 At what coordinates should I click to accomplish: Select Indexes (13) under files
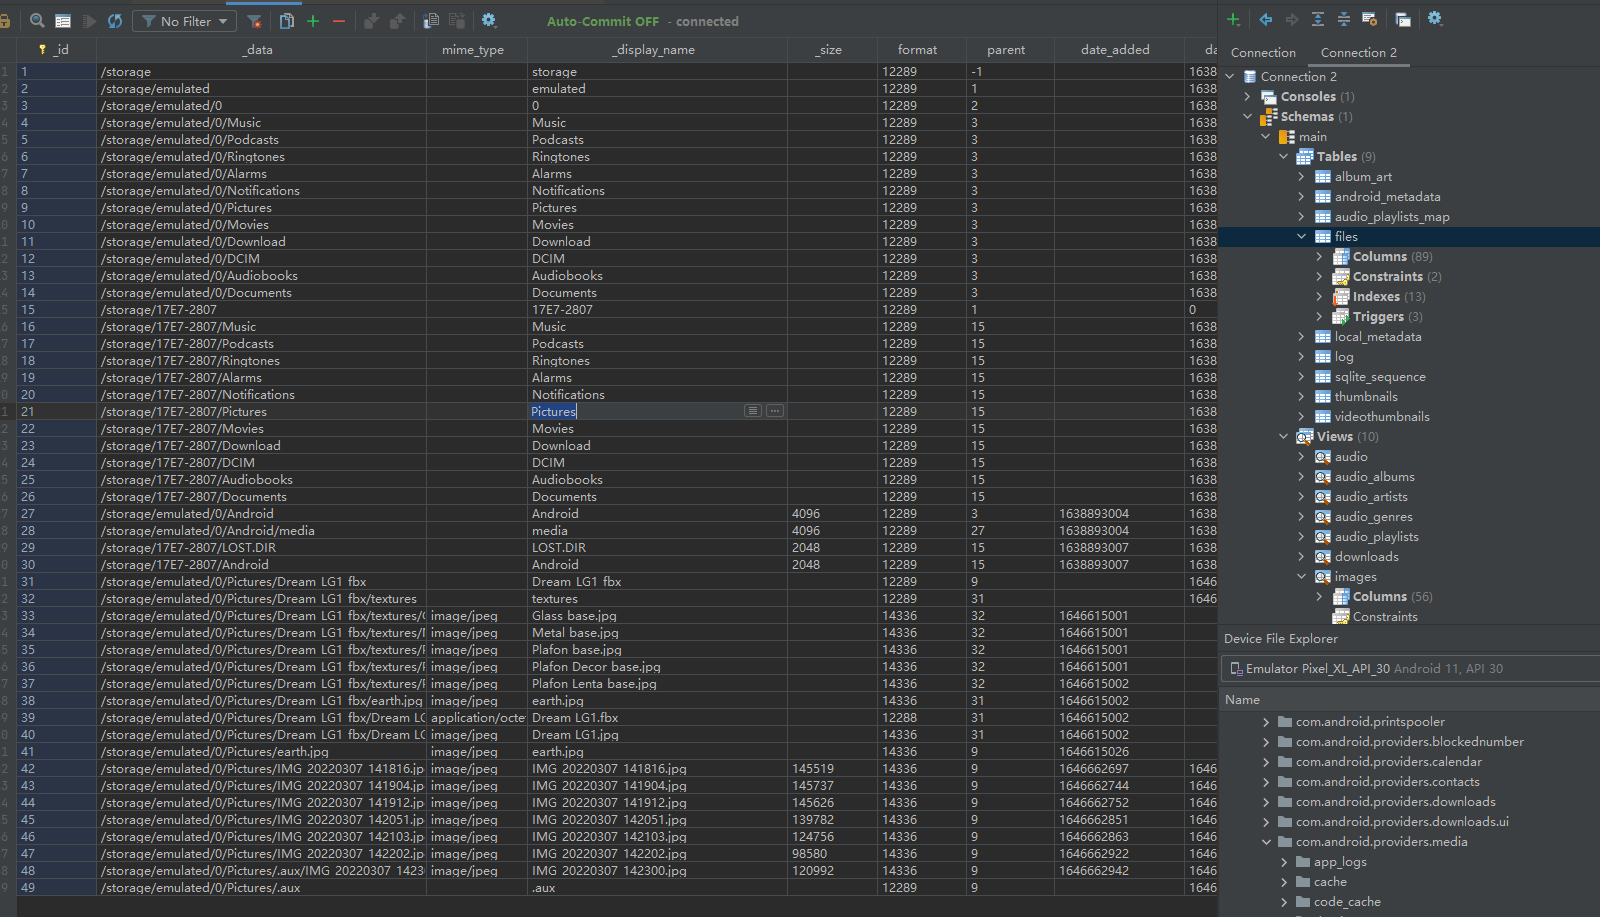[x=1389, y=297]
